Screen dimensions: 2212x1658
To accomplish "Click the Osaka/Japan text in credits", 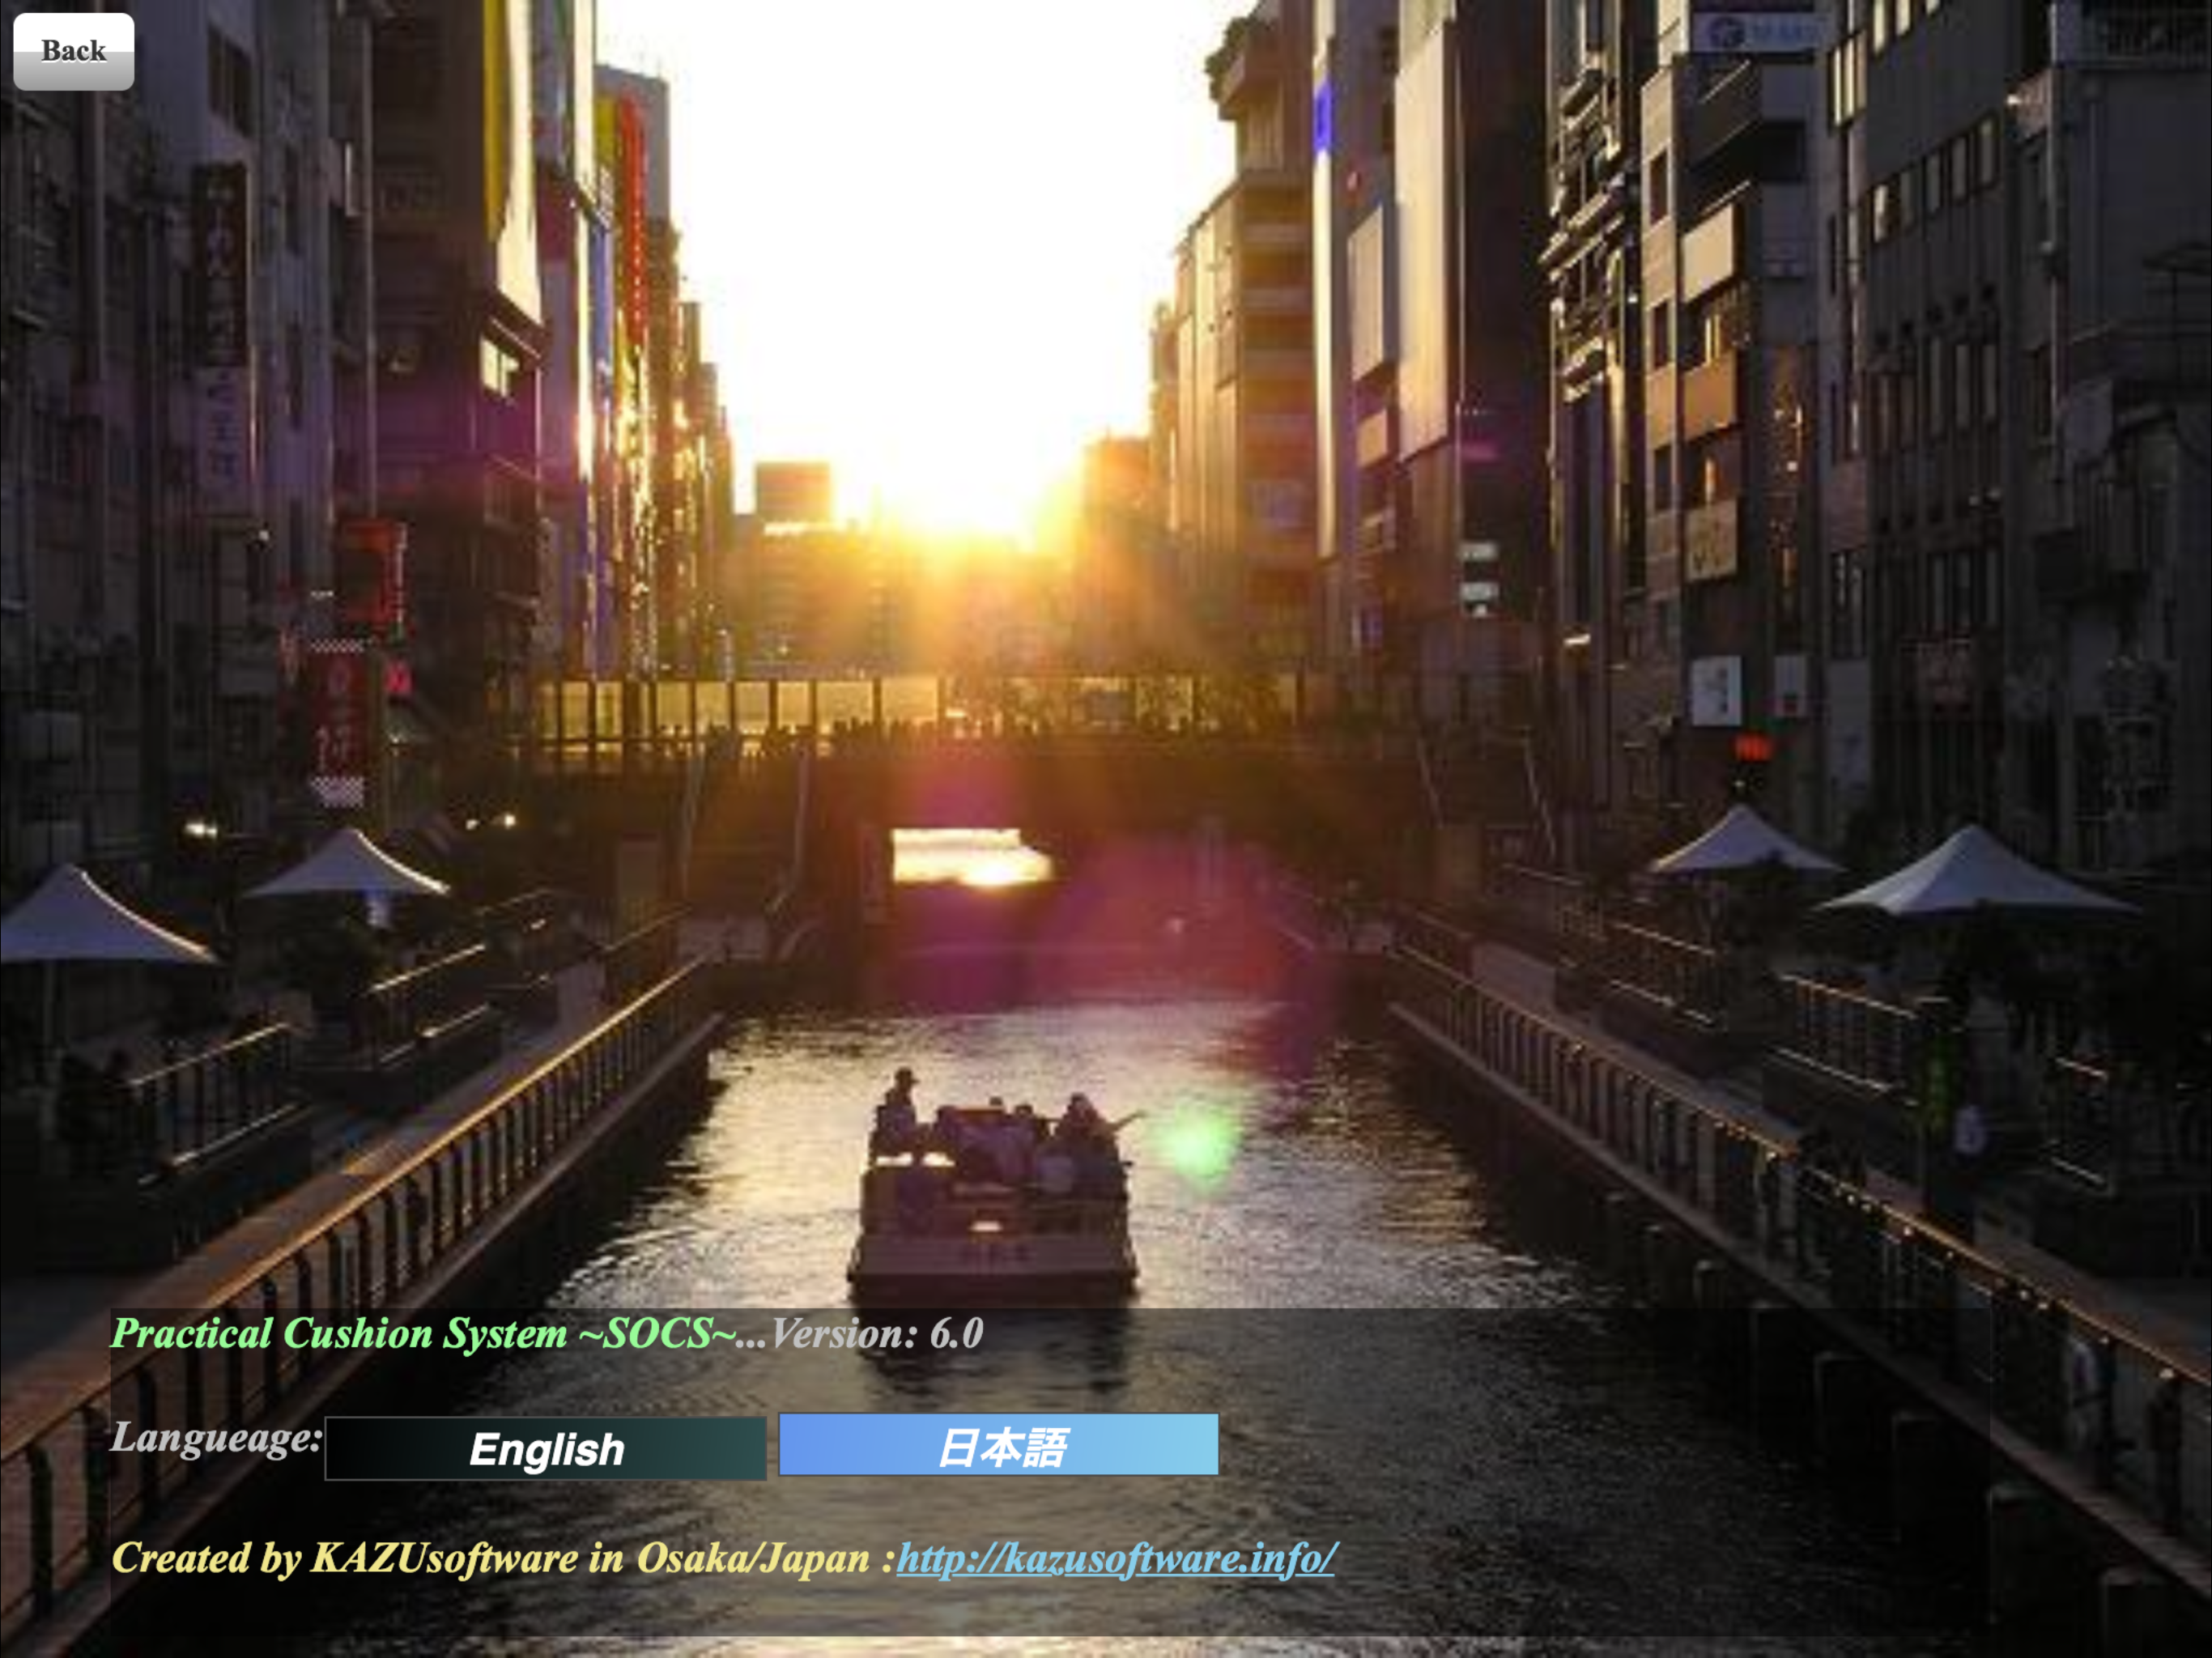I will point(752,1558).
